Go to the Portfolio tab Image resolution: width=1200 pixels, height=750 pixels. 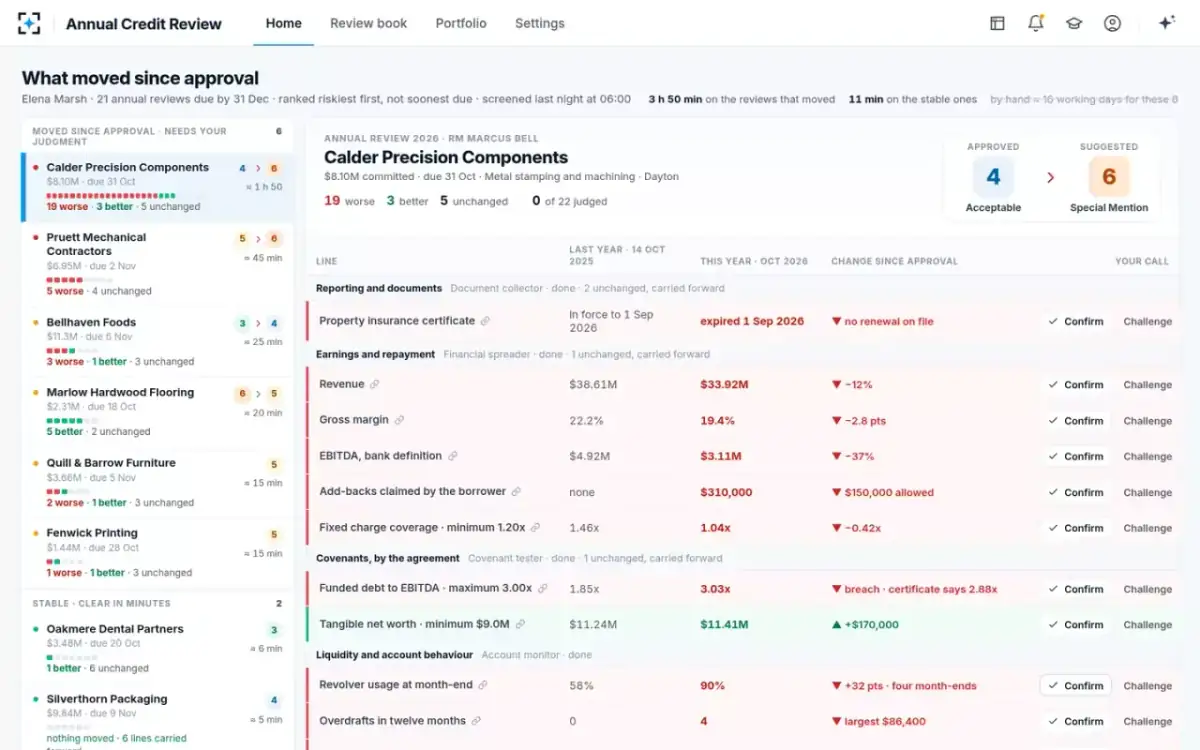[x=461, y=23]
